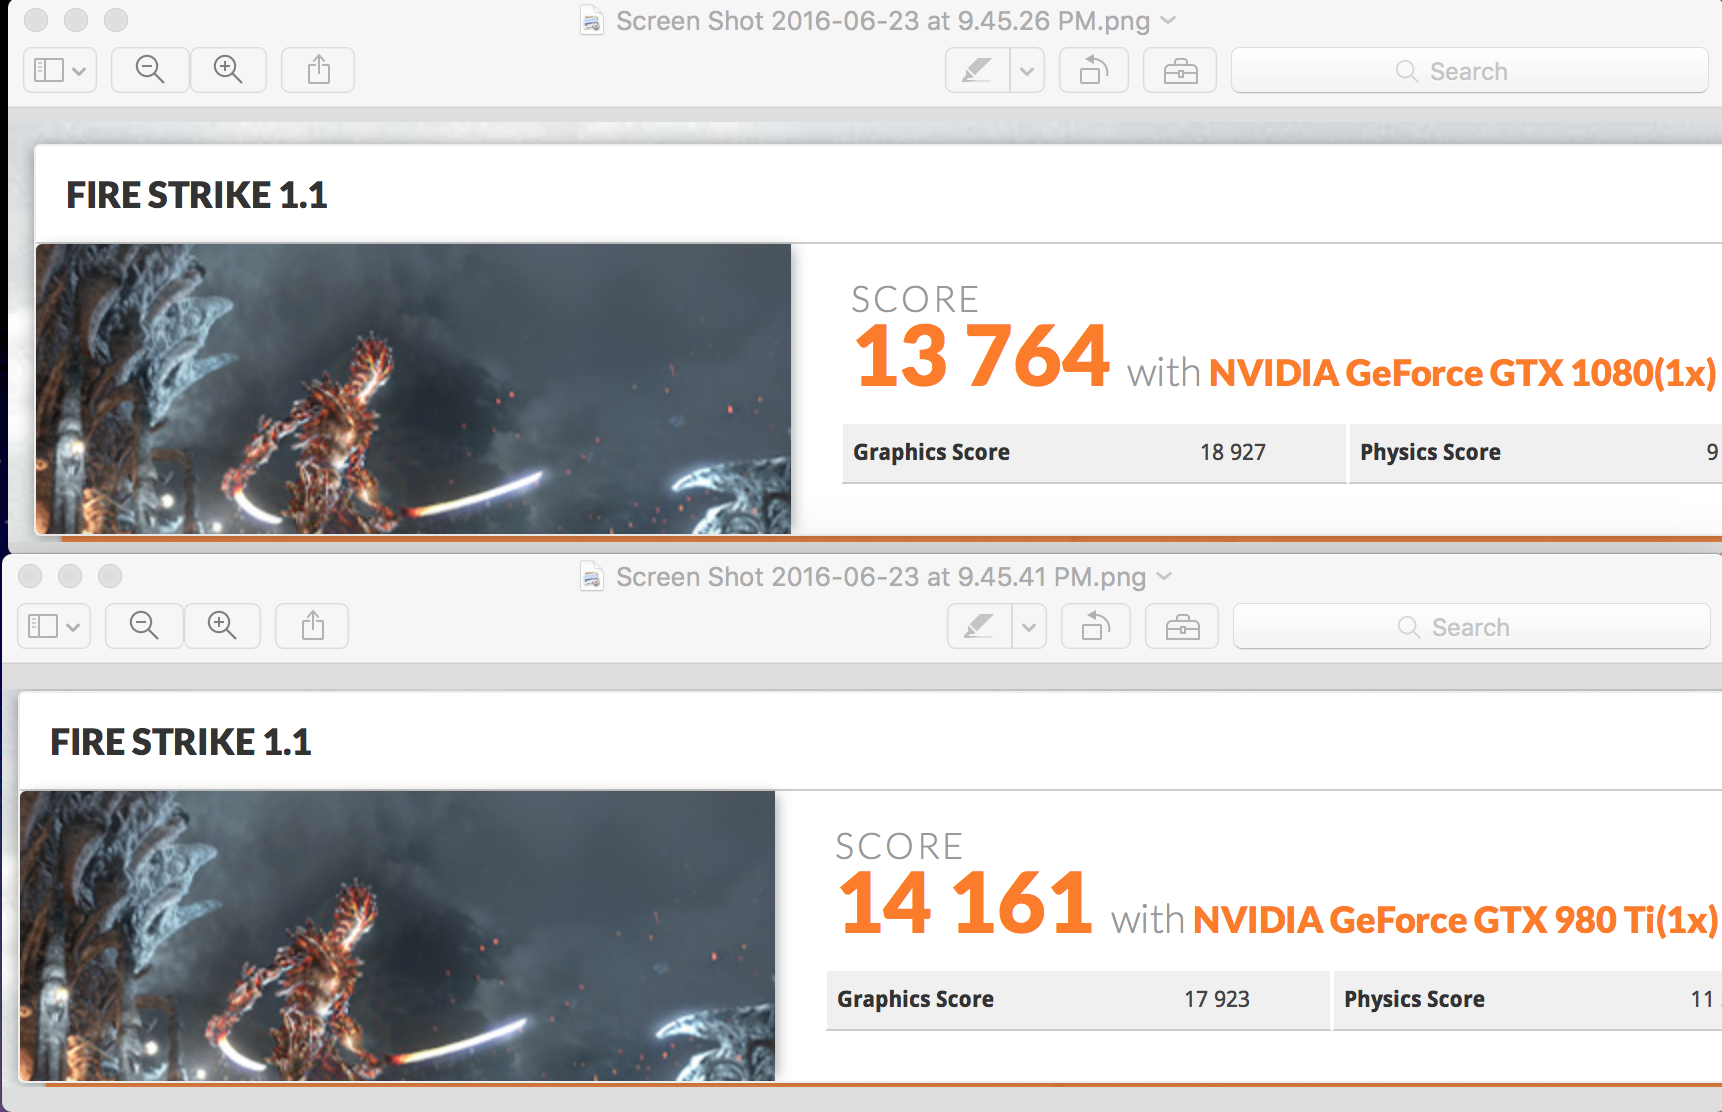1722x1112 pixels.
Task: Click Graphics Score label in bottom window
Action: [x=915, y=999]
